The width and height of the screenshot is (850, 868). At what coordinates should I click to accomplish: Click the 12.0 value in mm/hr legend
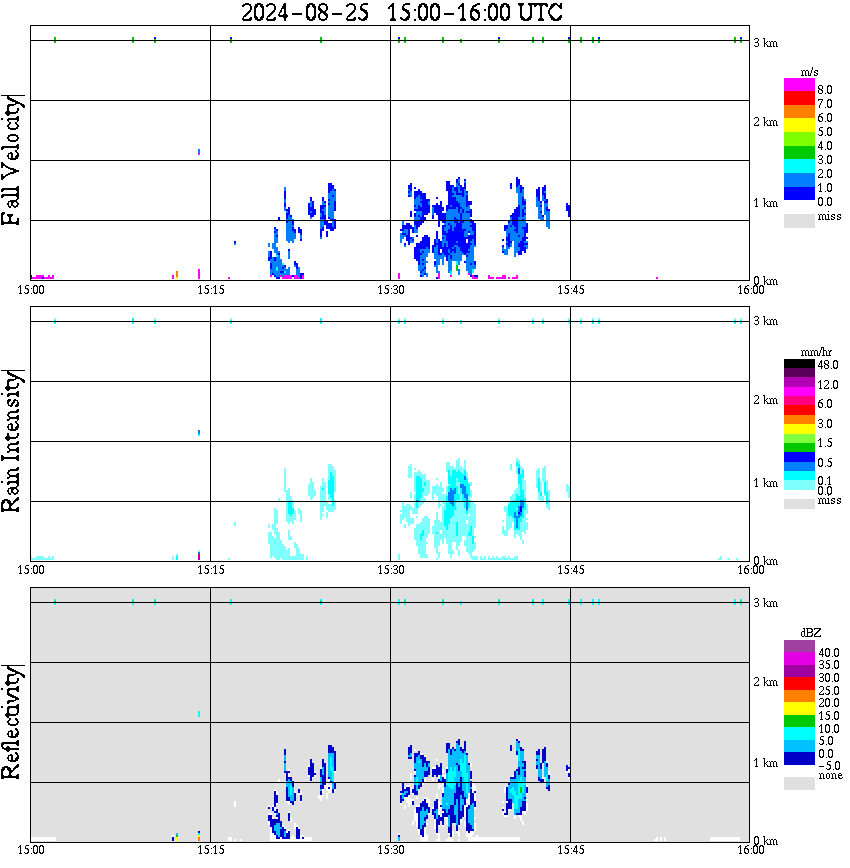(828, 384)
